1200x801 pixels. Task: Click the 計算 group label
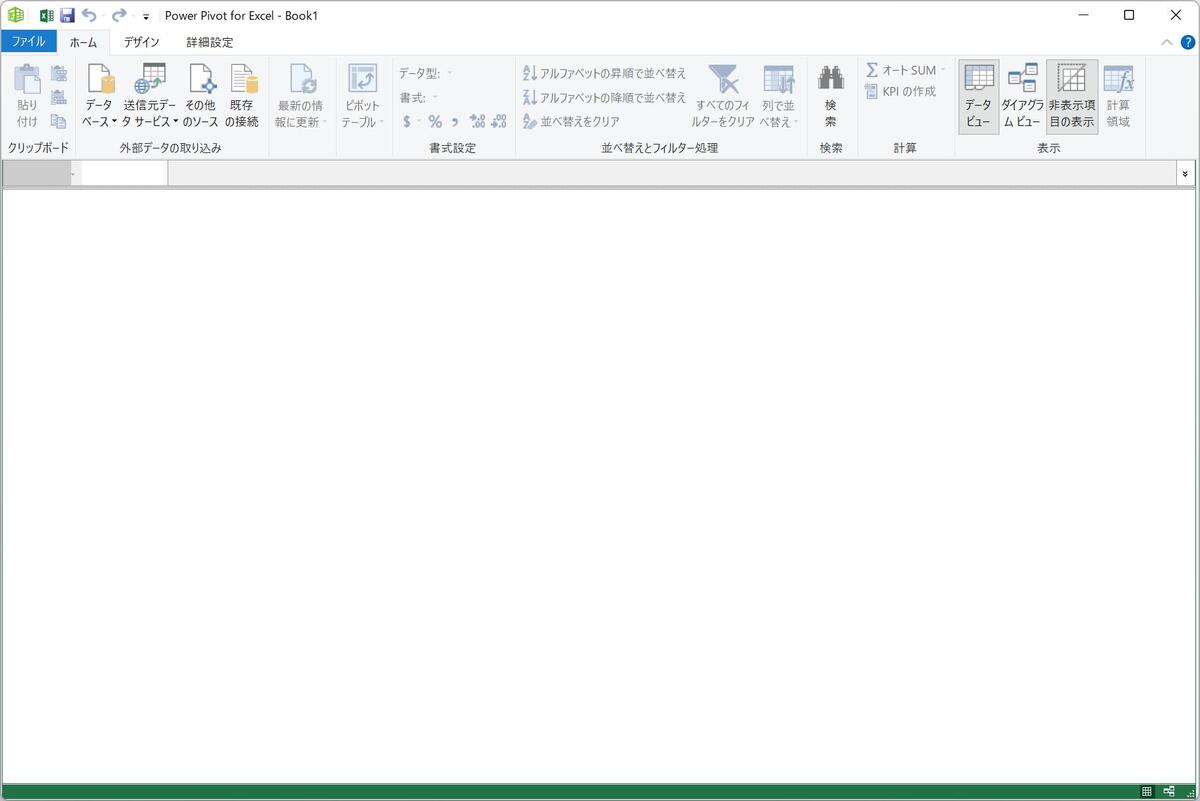click(x=905, y=148)
